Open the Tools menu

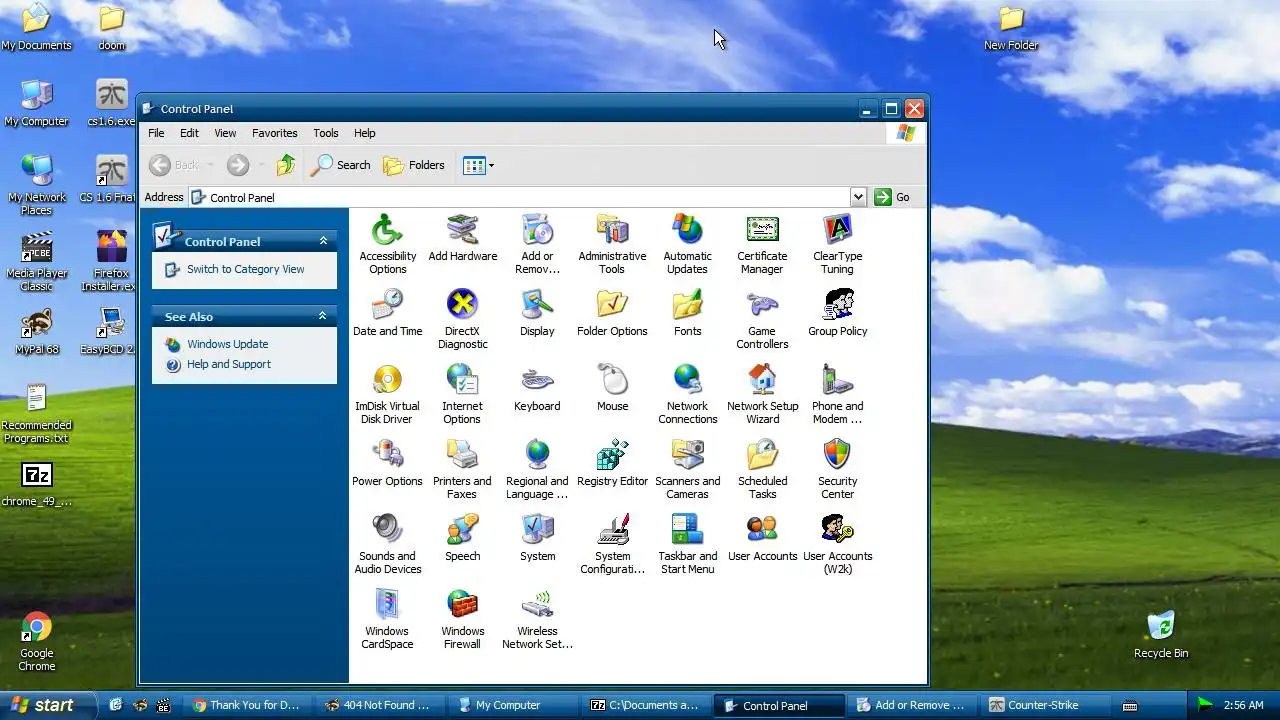pyautogui.click(x=325, y=133)
